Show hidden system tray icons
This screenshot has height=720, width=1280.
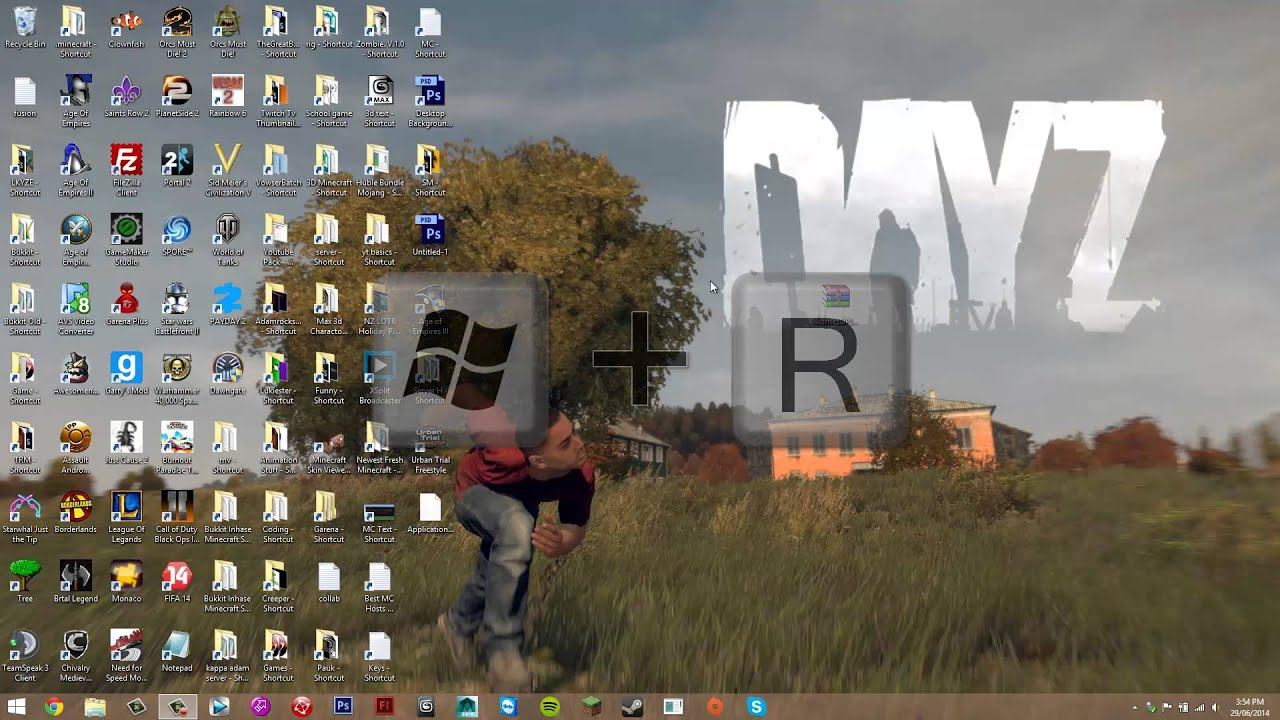[1137, 707]
